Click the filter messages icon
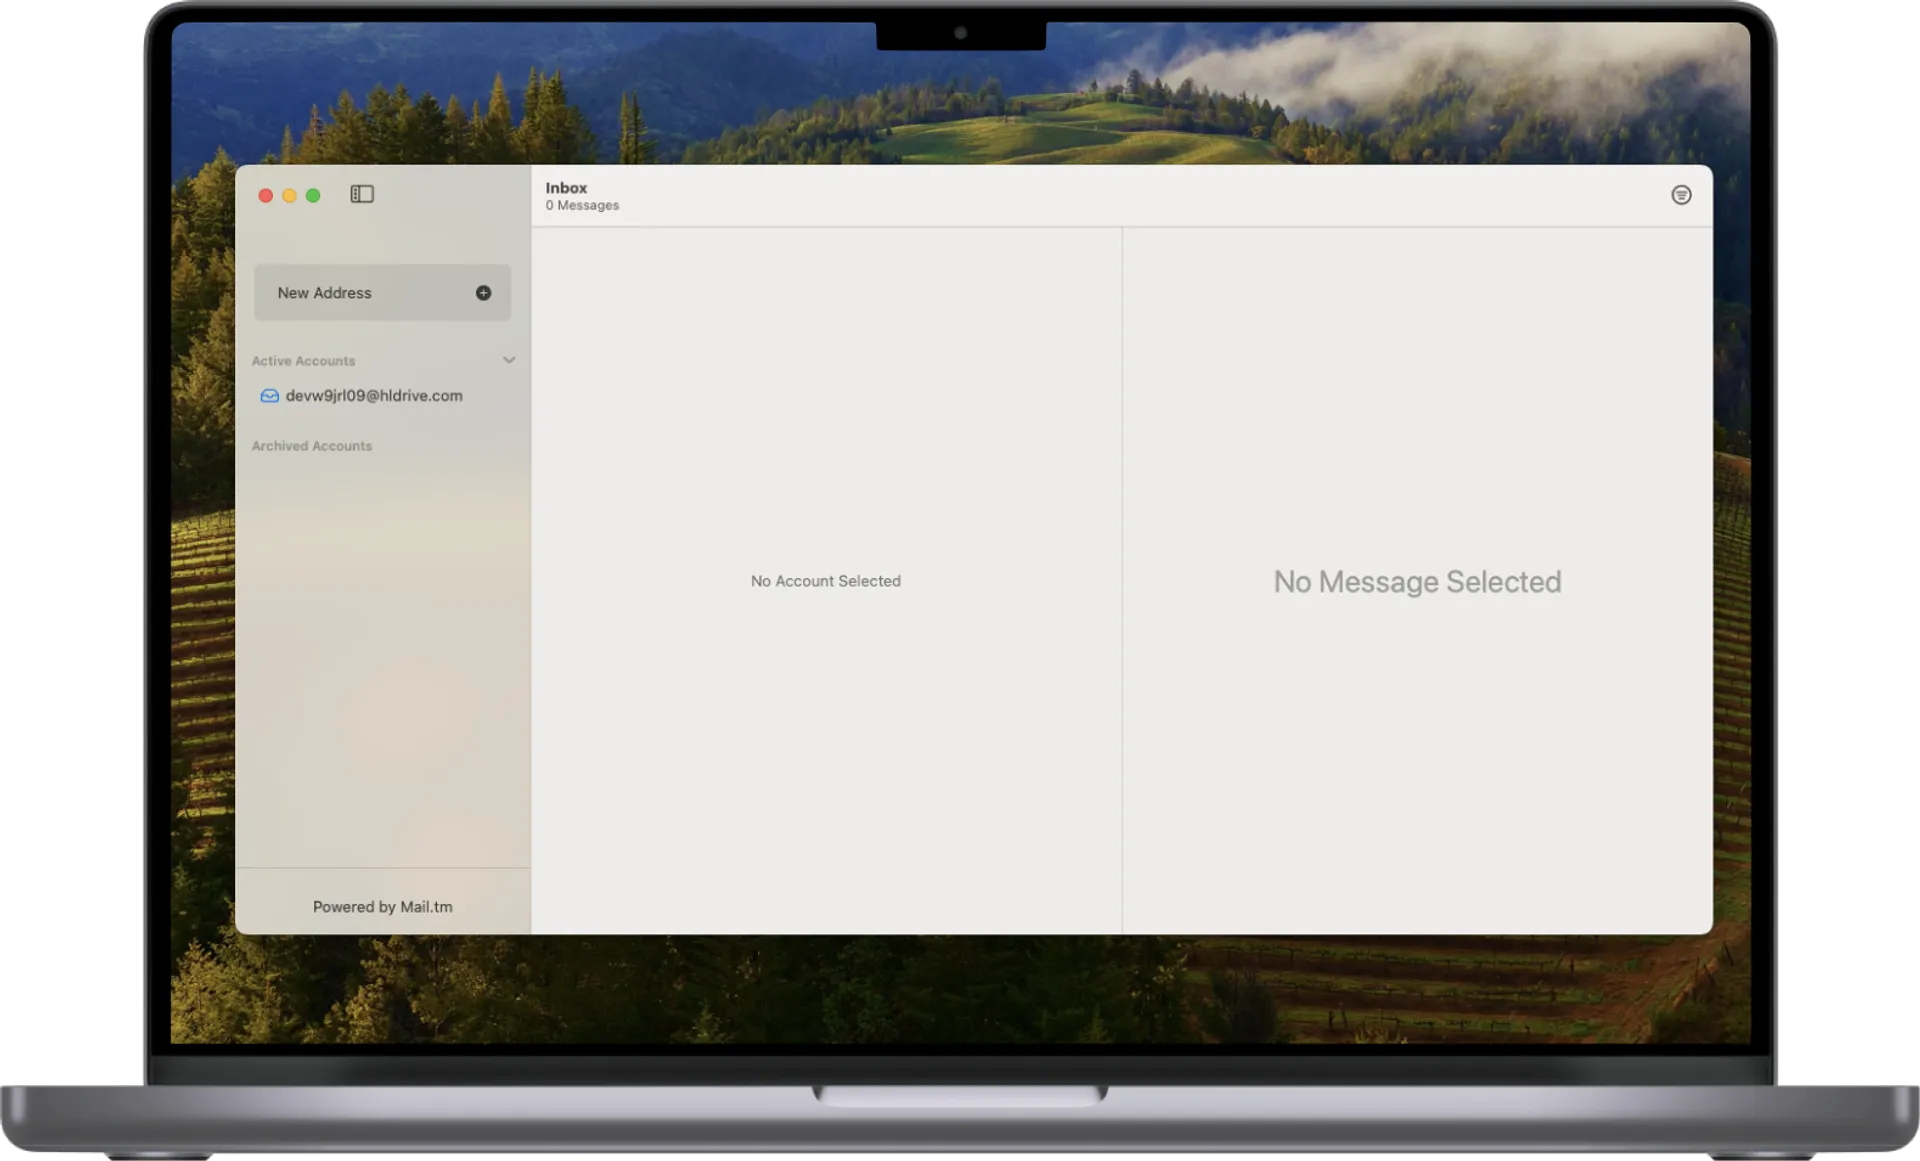1920x1161 pixels. pyautogui.click(x=1681, y=195)
